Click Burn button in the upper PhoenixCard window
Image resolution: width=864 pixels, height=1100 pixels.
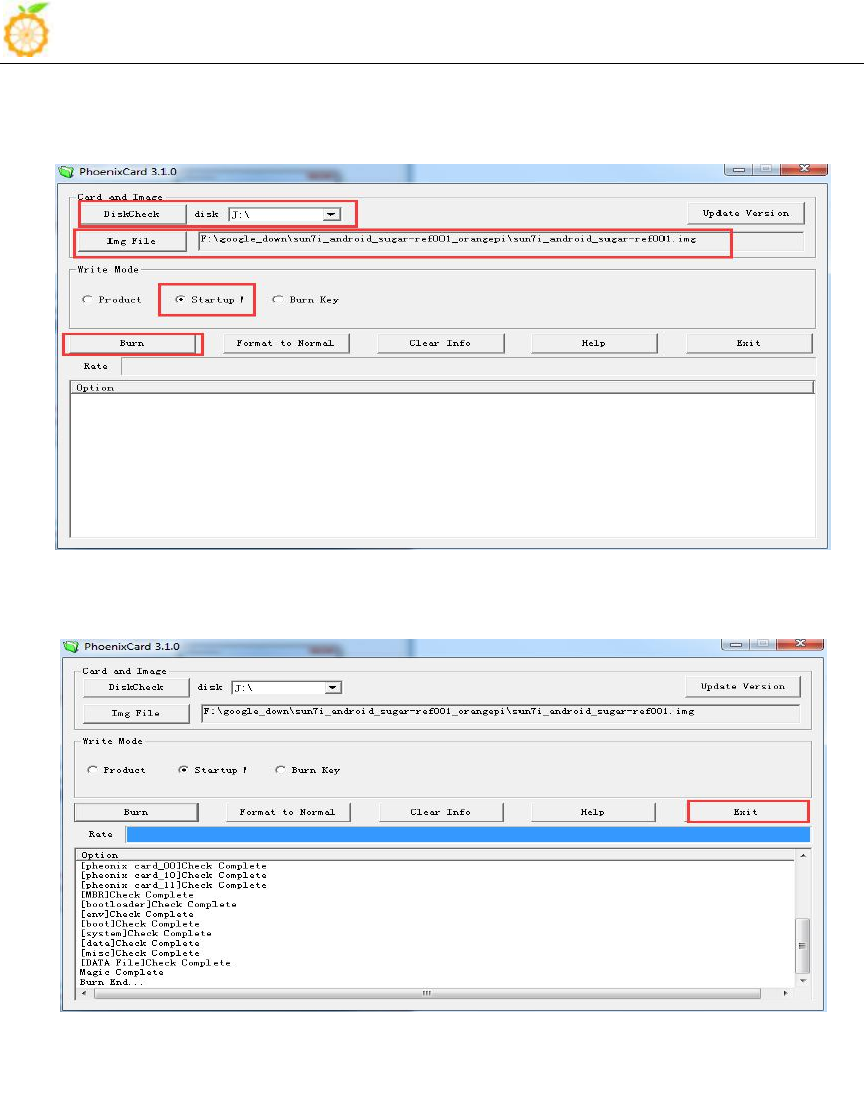tap(131, 343)
